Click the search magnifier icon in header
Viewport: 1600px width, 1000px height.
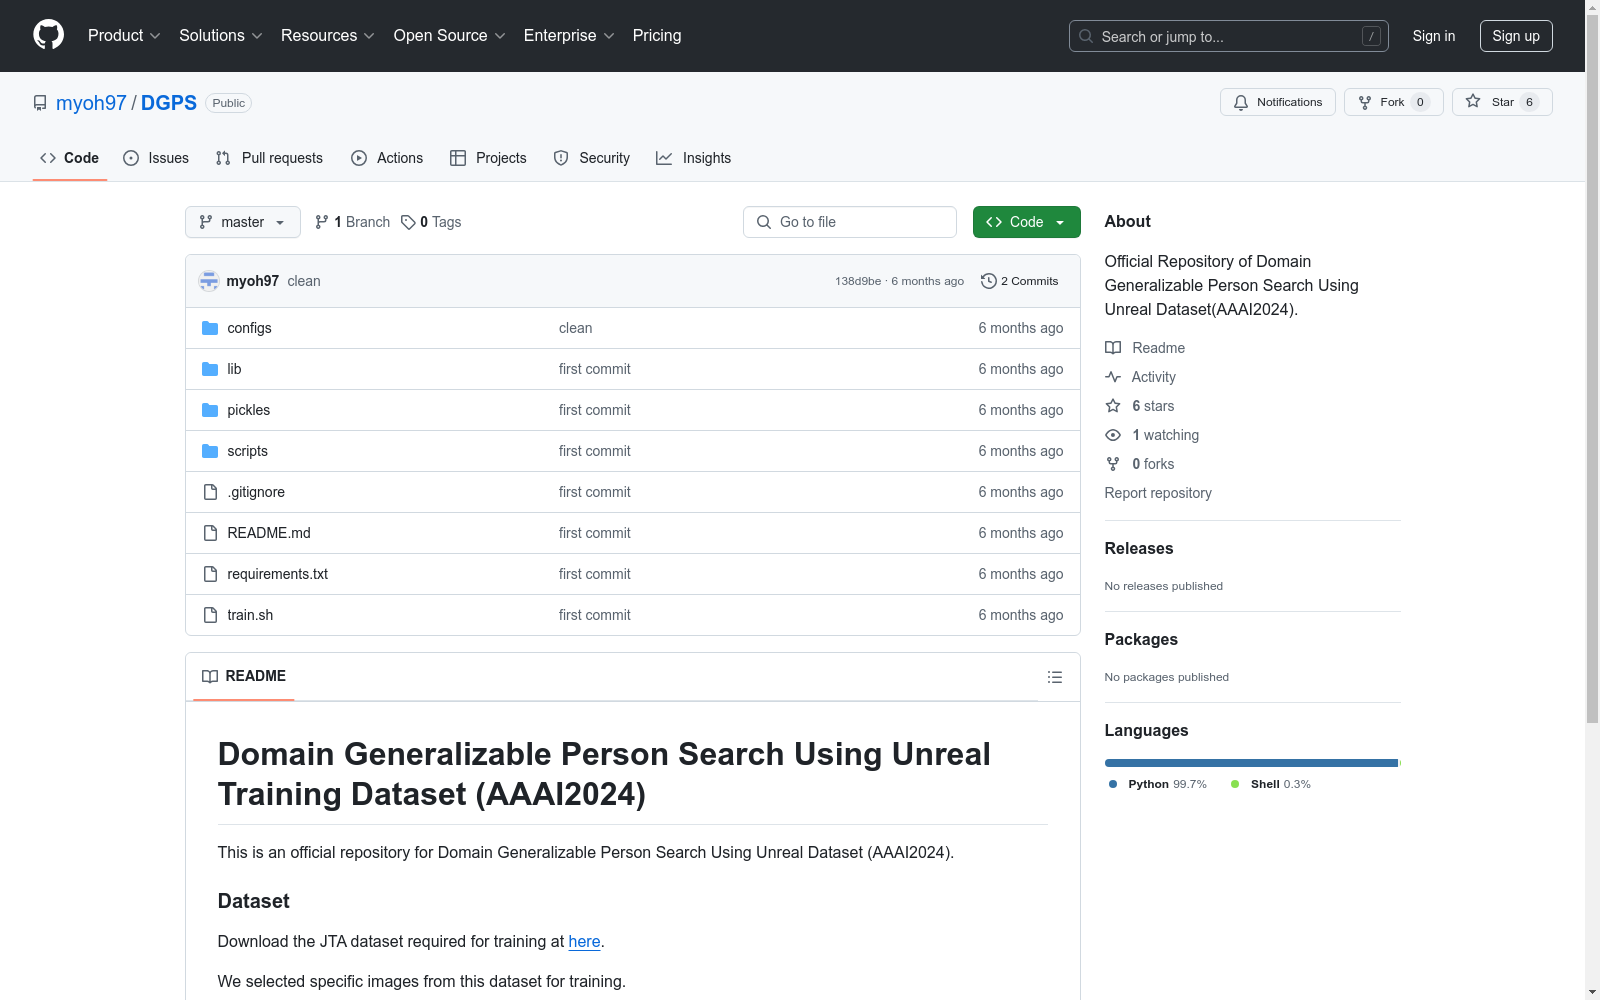point(1086,36)
